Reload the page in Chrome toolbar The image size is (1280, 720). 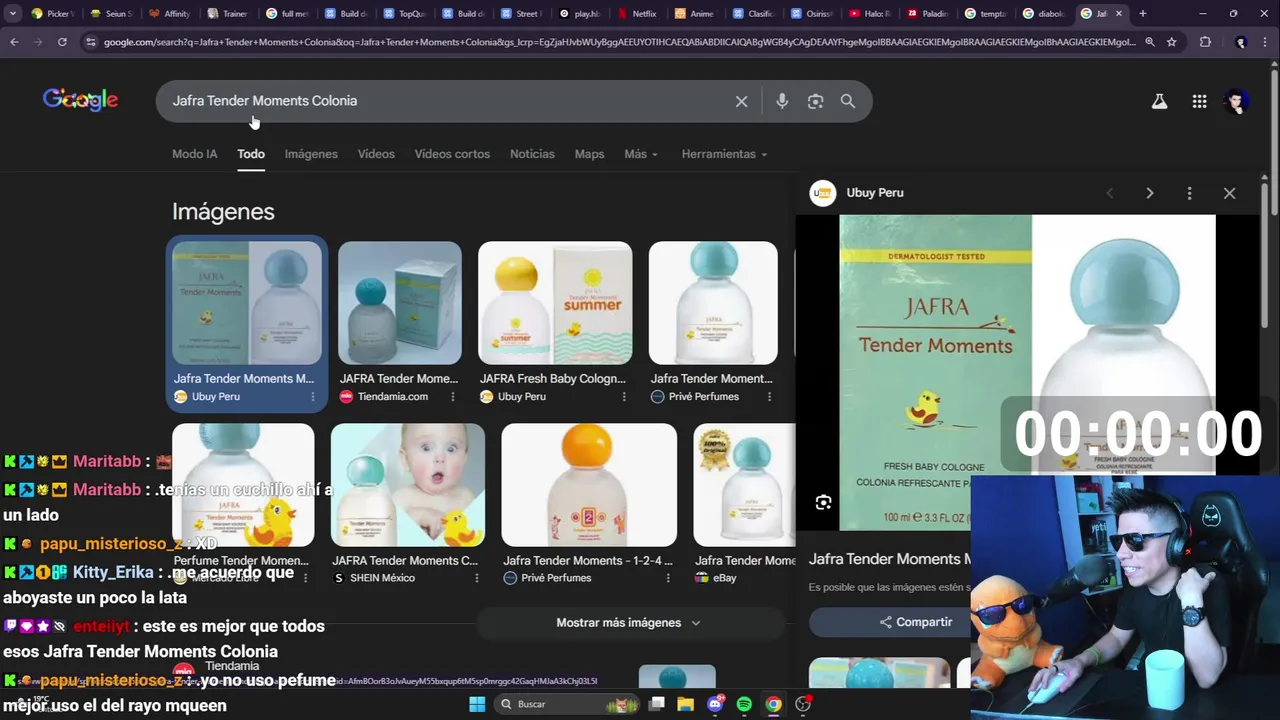62,42
